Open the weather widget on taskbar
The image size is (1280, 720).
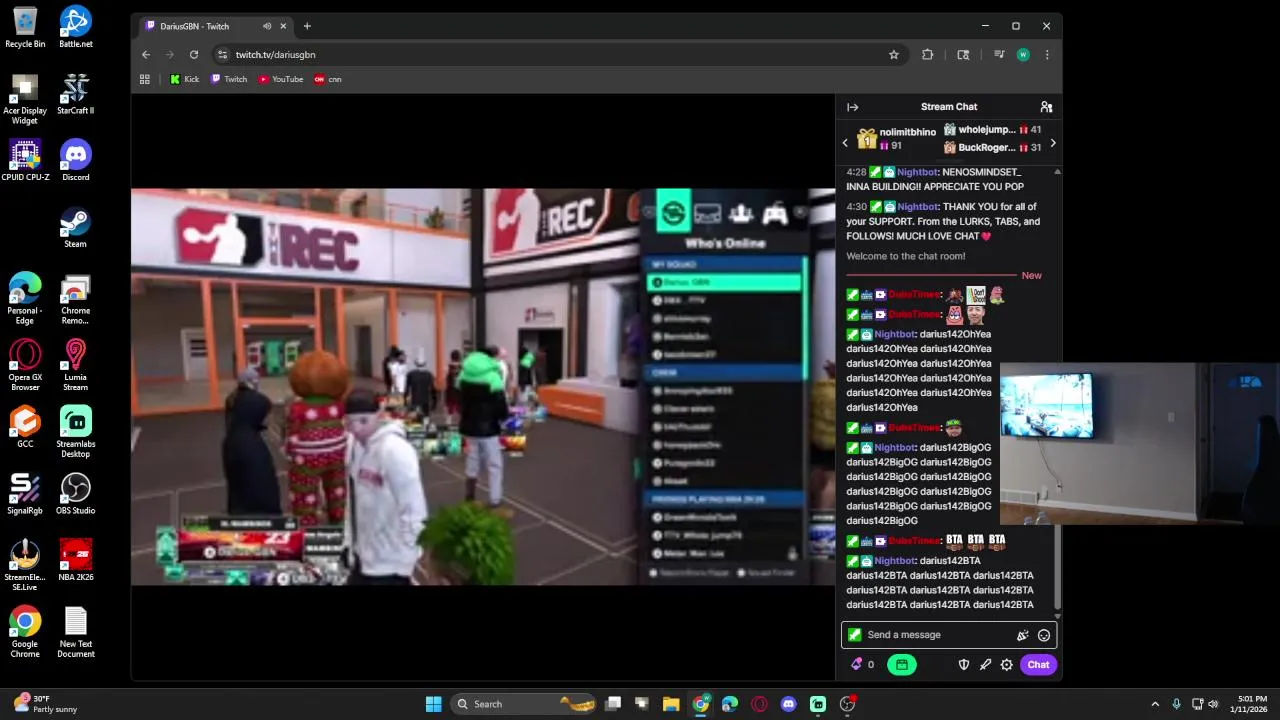tap(45, 704)
